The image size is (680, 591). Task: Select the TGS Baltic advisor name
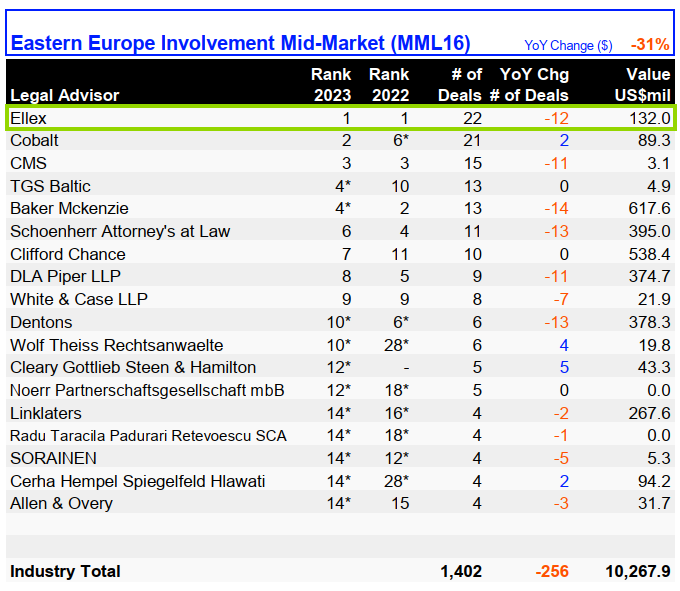point(50,186)
